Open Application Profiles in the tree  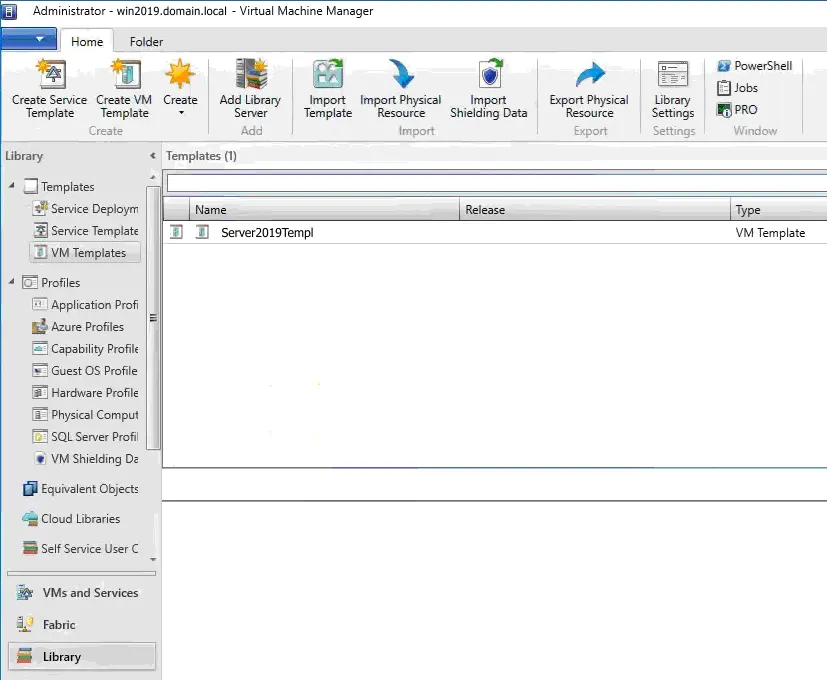(86, 304)
